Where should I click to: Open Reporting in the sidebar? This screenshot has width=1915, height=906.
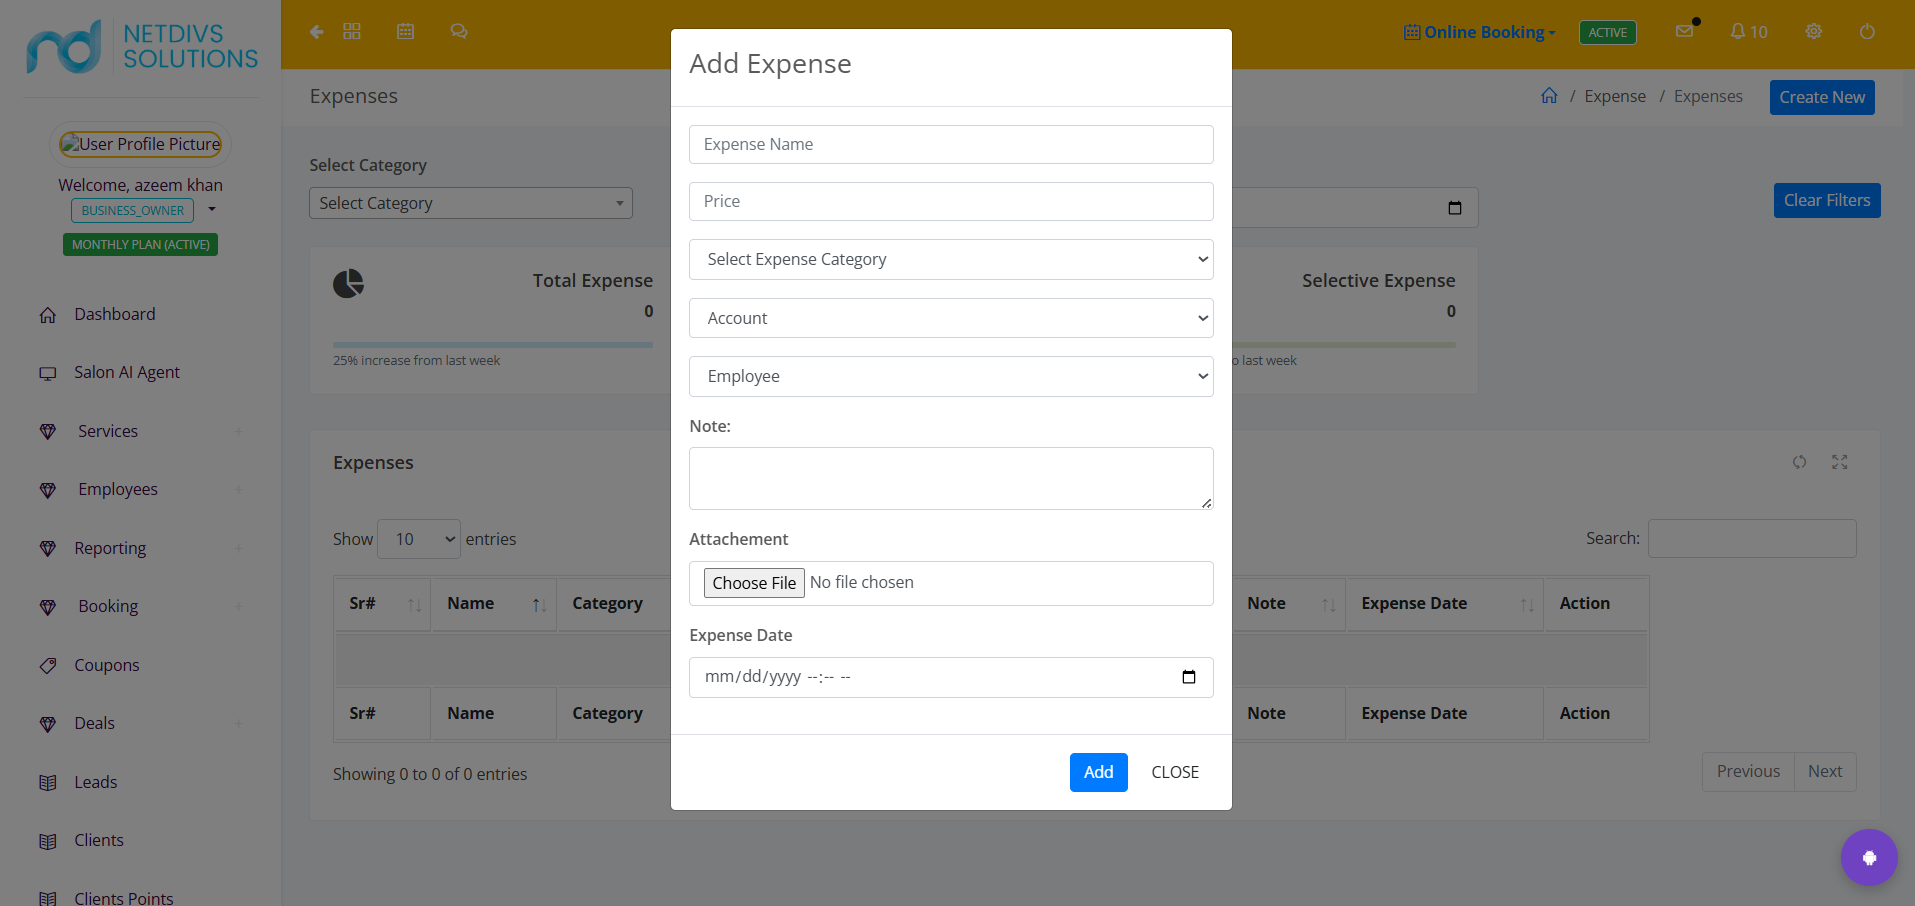pyautogui.click(x=110, y=548)
